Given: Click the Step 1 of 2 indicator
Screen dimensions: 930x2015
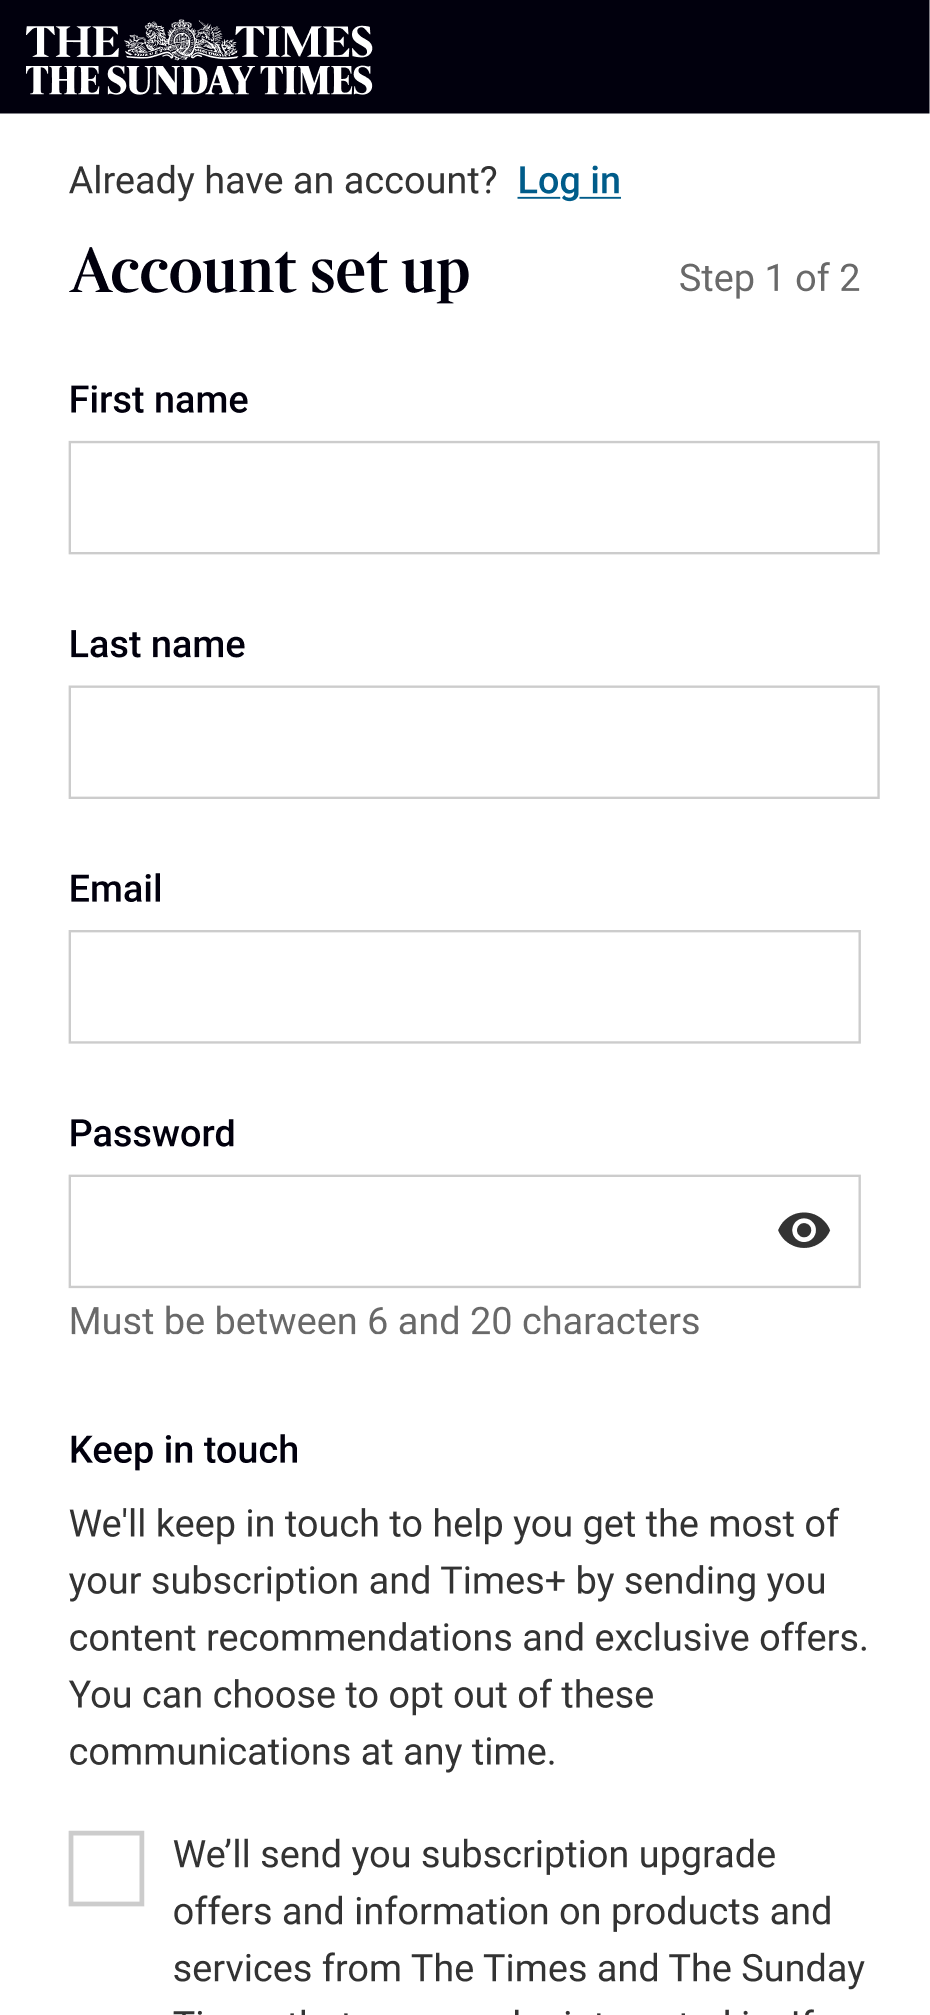Looking at the screenshot, I should (769, 278).
